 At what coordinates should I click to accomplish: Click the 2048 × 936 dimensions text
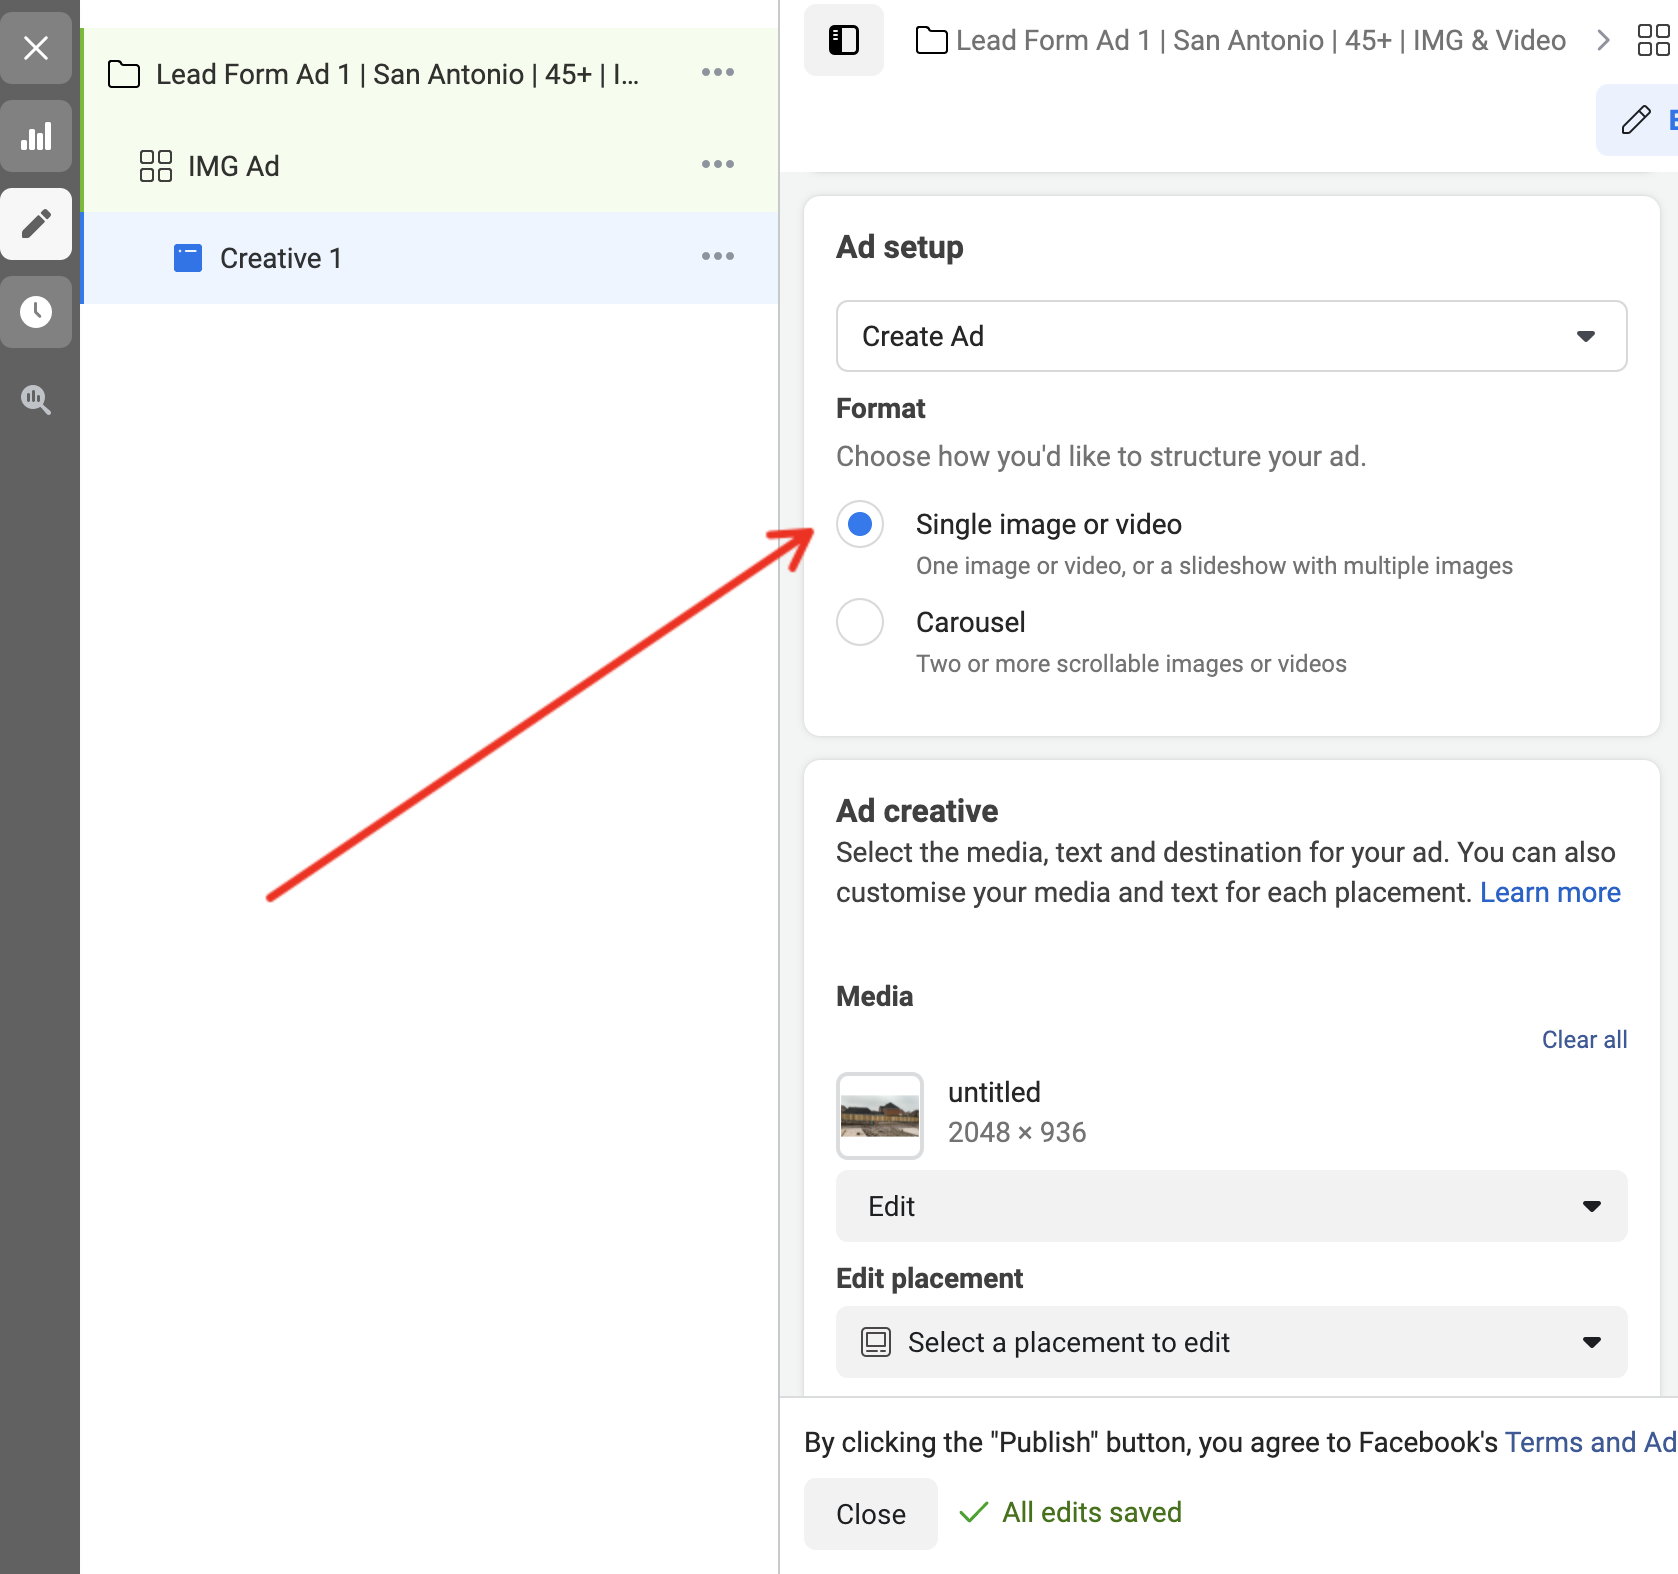(x=1017, y=1132)
